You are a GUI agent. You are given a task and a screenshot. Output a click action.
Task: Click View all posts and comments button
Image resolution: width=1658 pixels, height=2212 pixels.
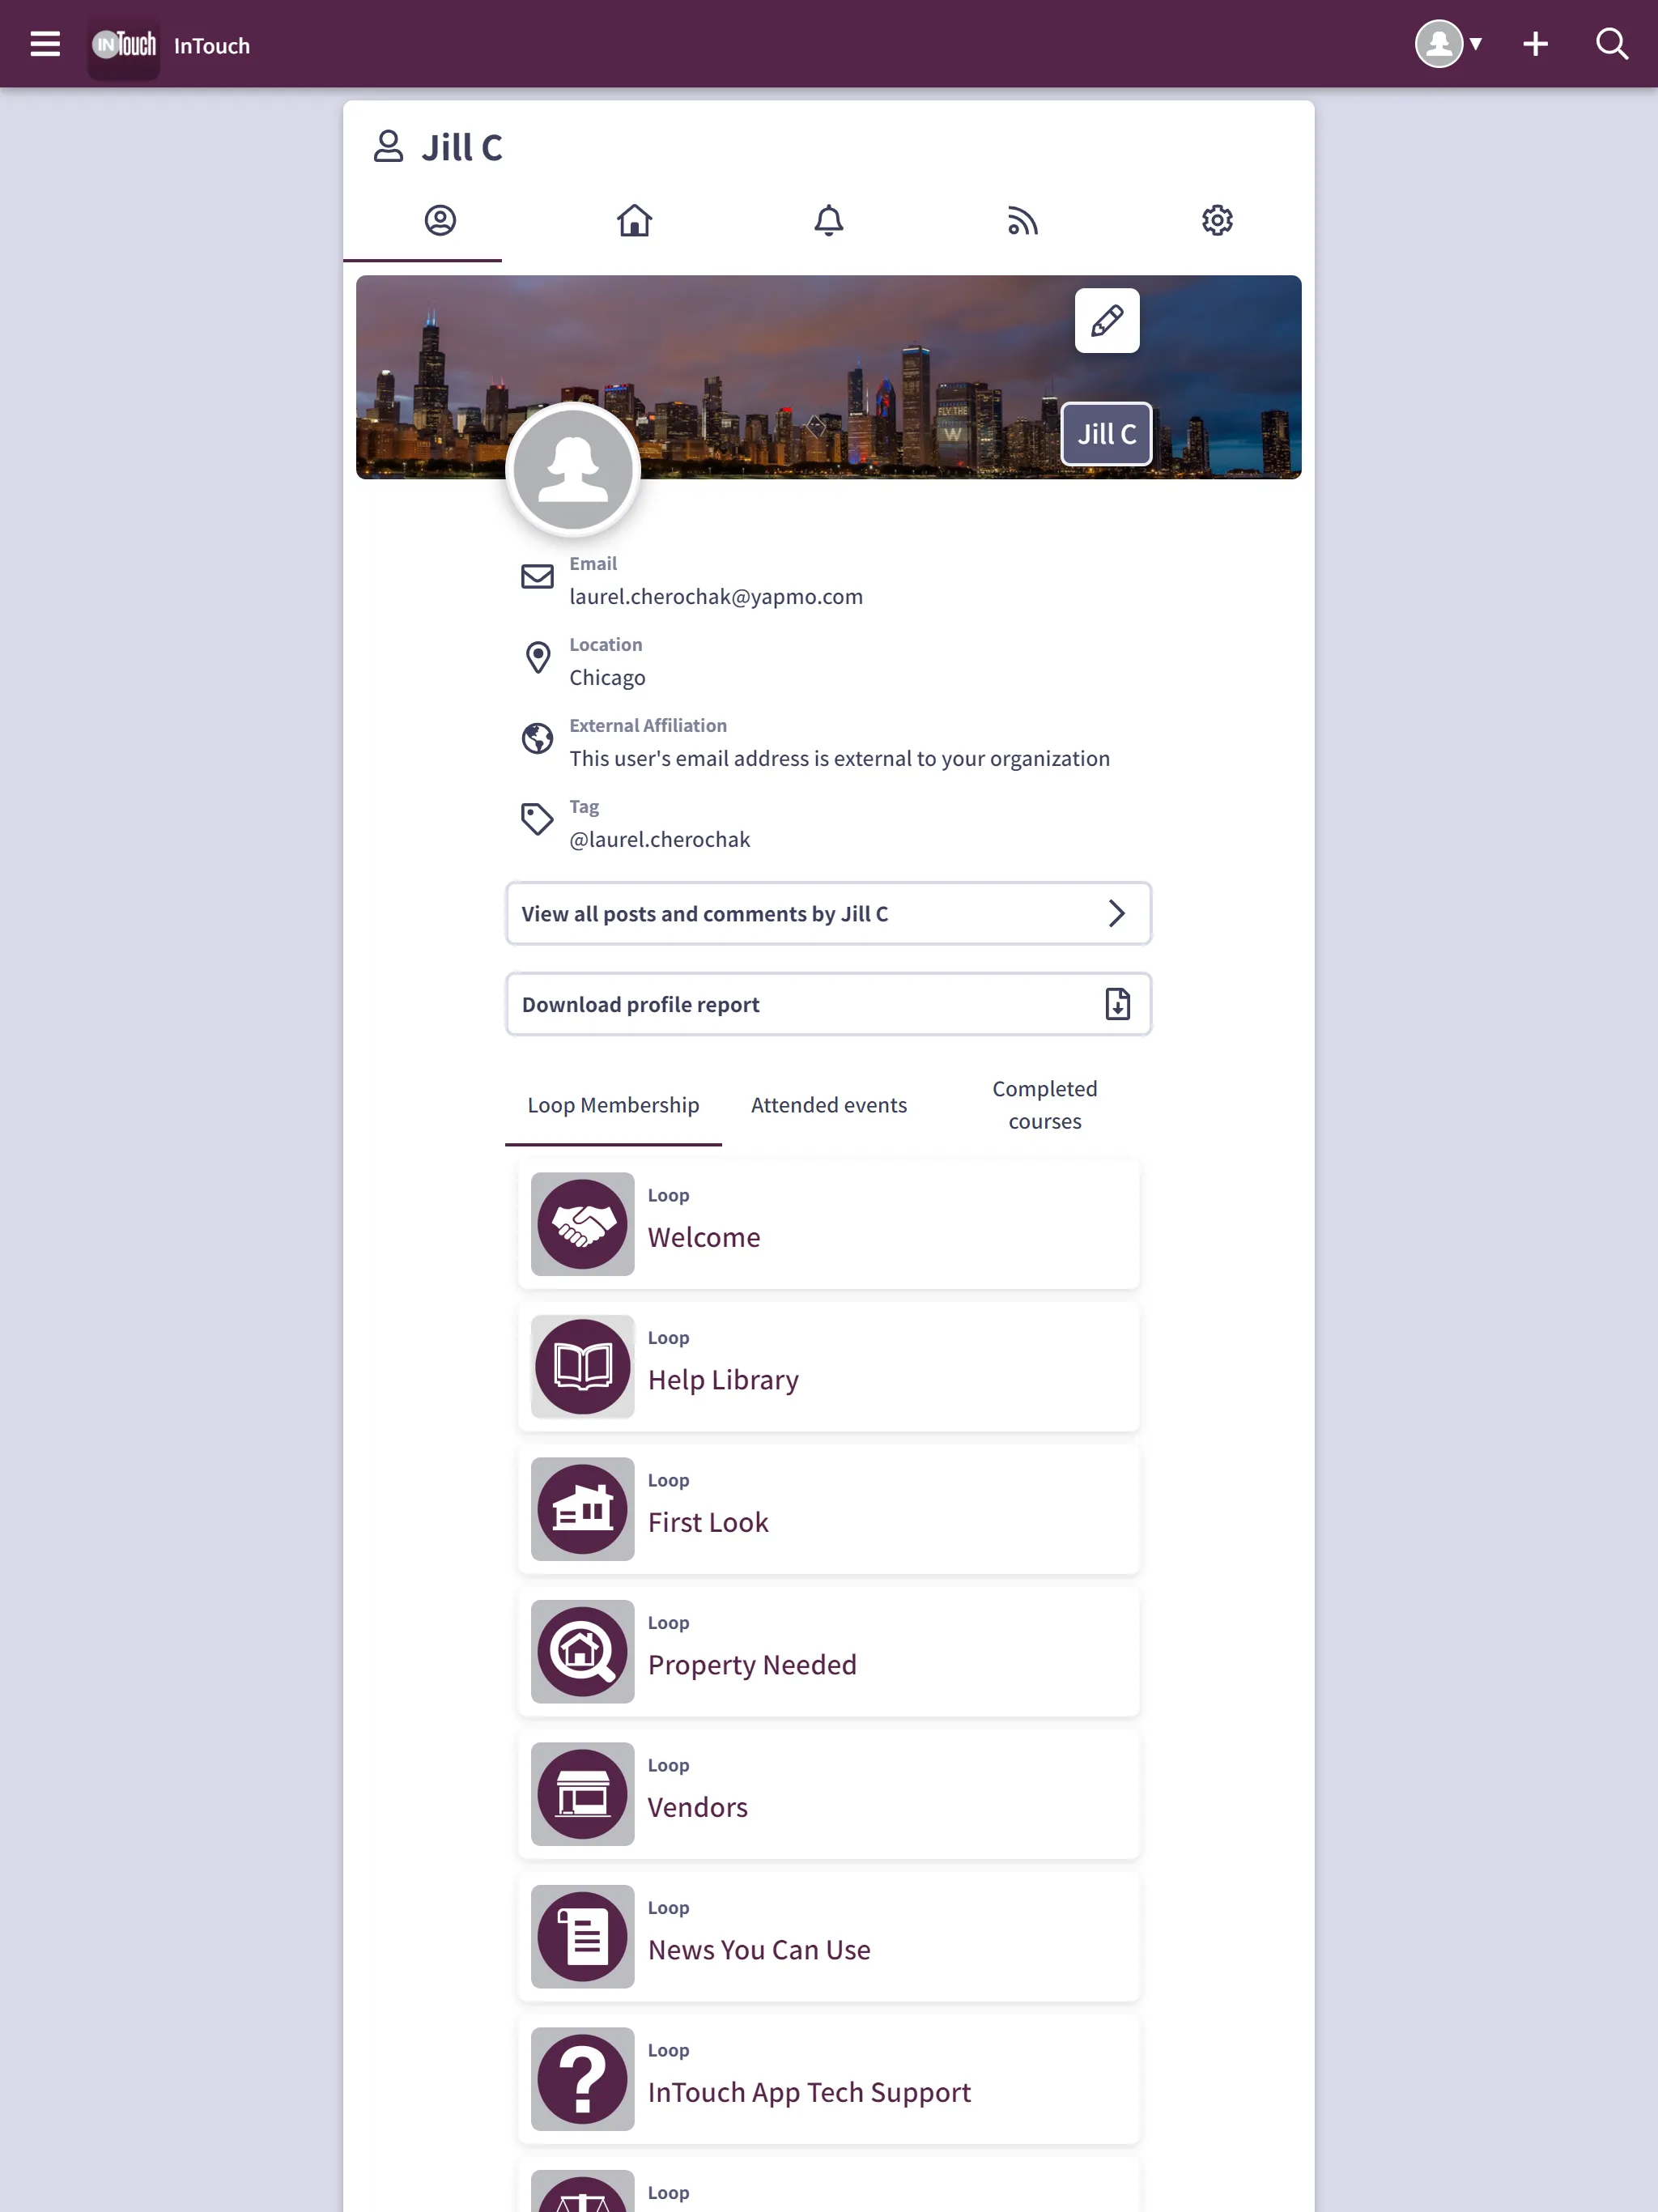[827, 912]
